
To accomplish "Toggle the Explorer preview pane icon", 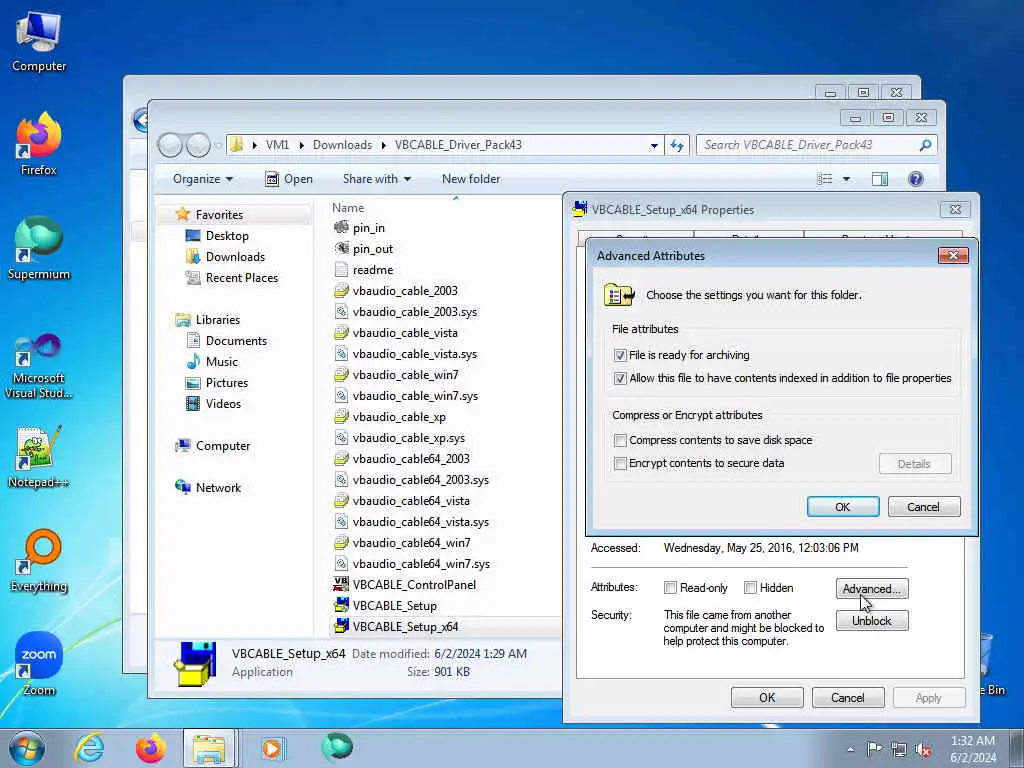I will [x=880, y=179].
